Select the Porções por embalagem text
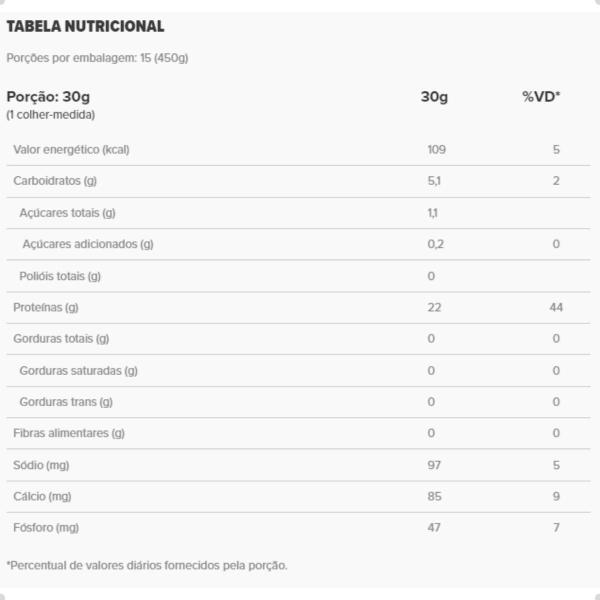The image size is (600, 600). pos(97,58)
